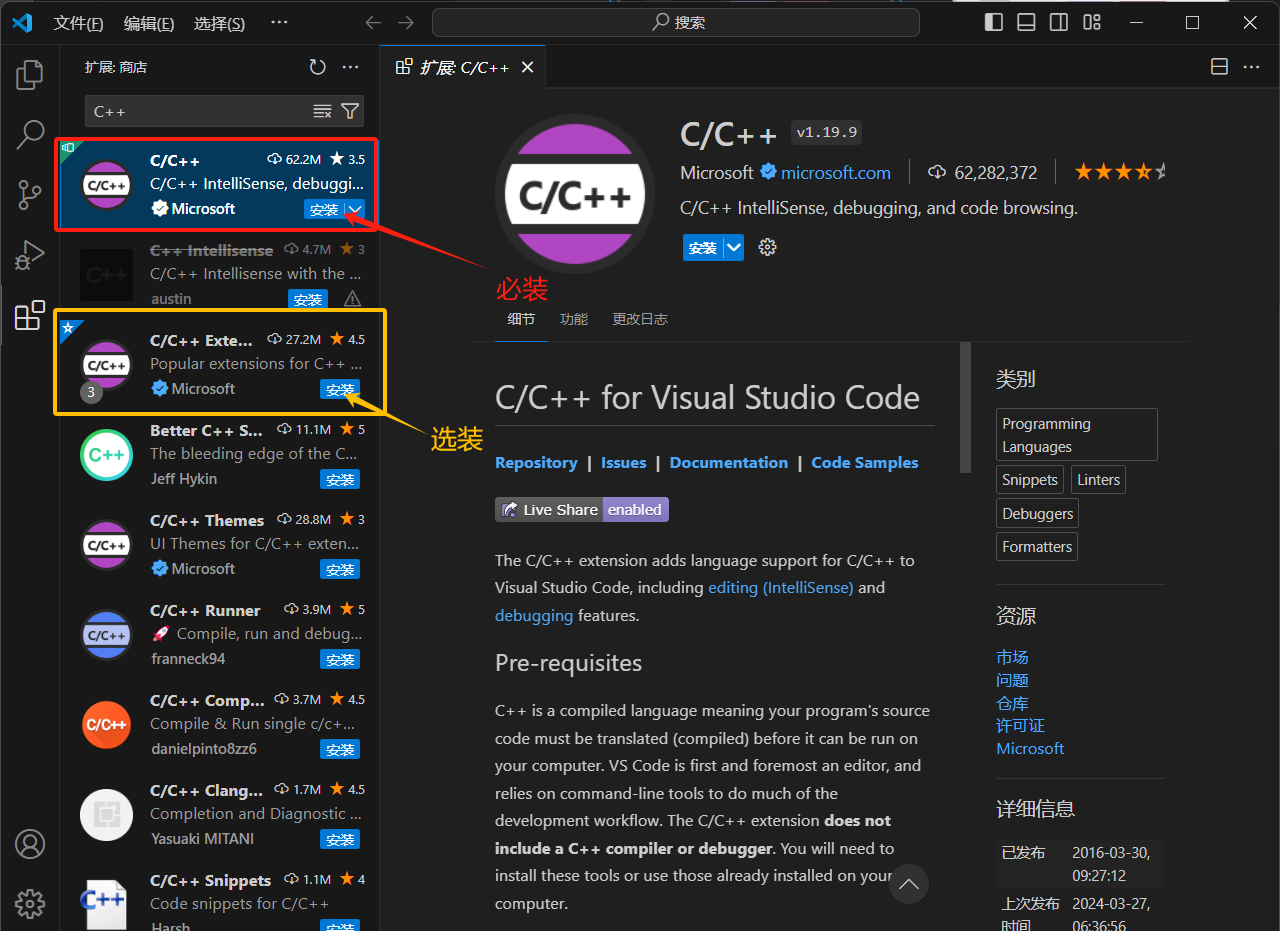Open the C/C++ extension settings gear
1280x931 pixels.
pos(767,247)
